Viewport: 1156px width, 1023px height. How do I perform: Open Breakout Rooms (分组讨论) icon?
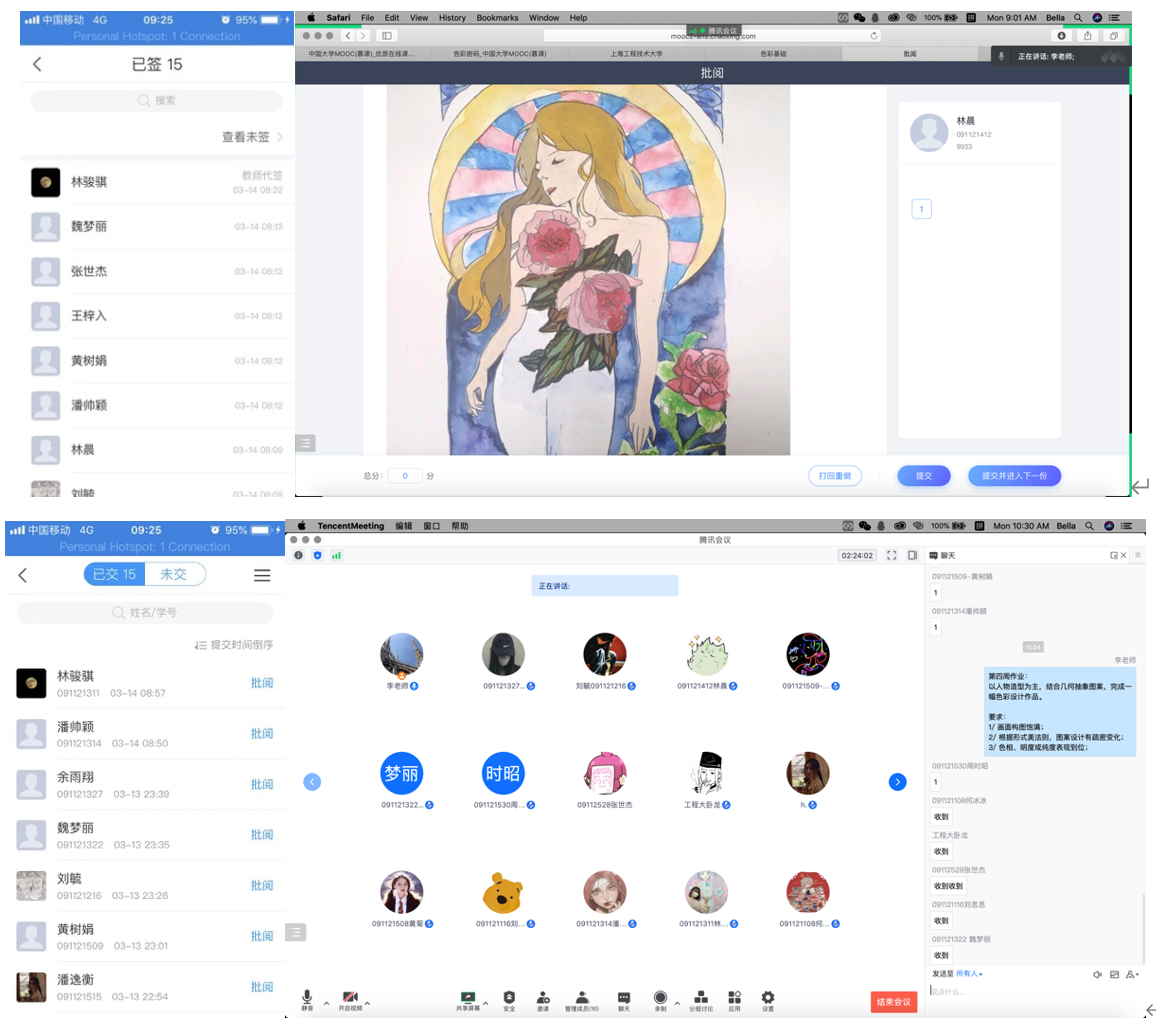click(701, 997)
